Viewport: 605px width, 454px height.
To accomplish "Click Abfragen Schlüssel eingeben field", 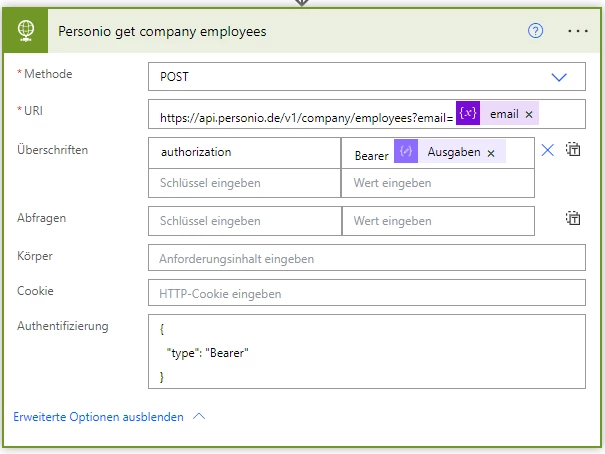I will [x=245, y=221].
